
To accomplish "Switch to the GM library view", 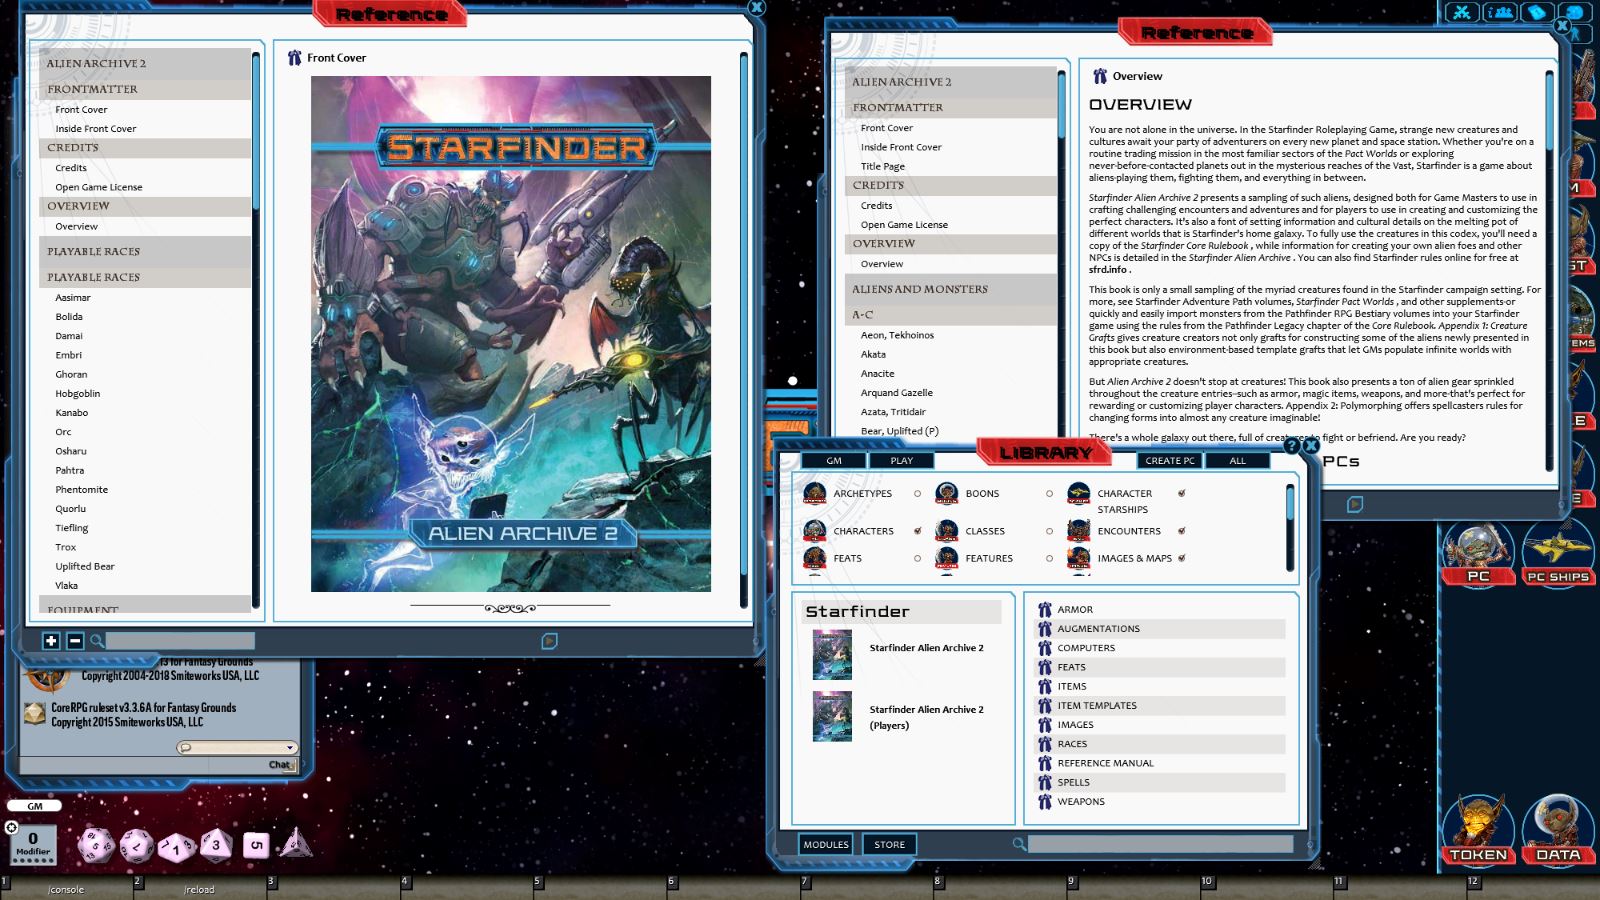I will tap(834, 461).
